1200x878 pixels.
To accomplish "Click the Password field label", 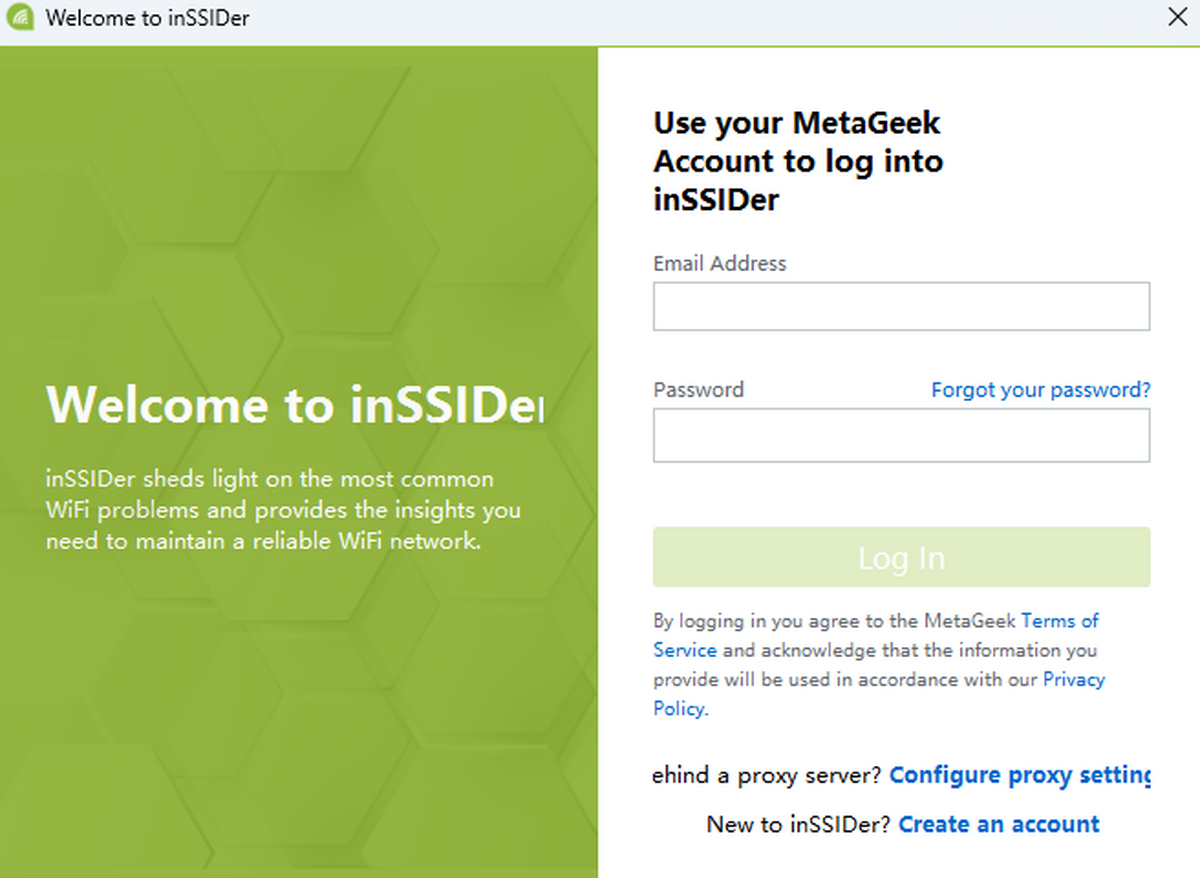I will coord(698,390).
